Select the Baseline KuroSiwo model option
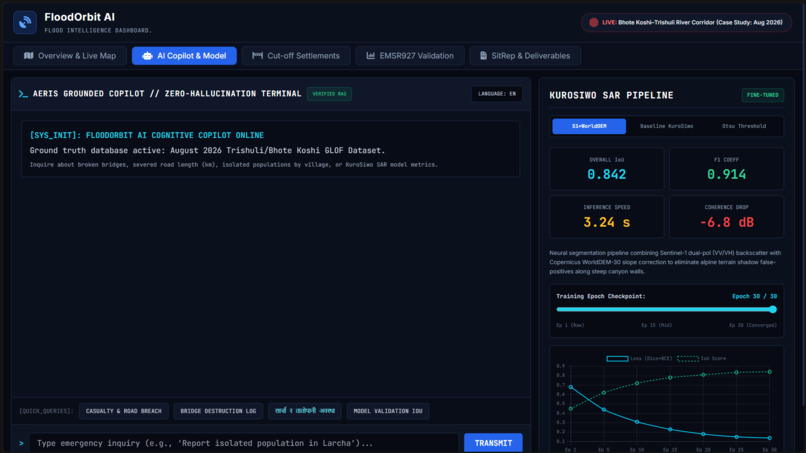This screenshot has width=806, height=453. click(x=666, y=126)
